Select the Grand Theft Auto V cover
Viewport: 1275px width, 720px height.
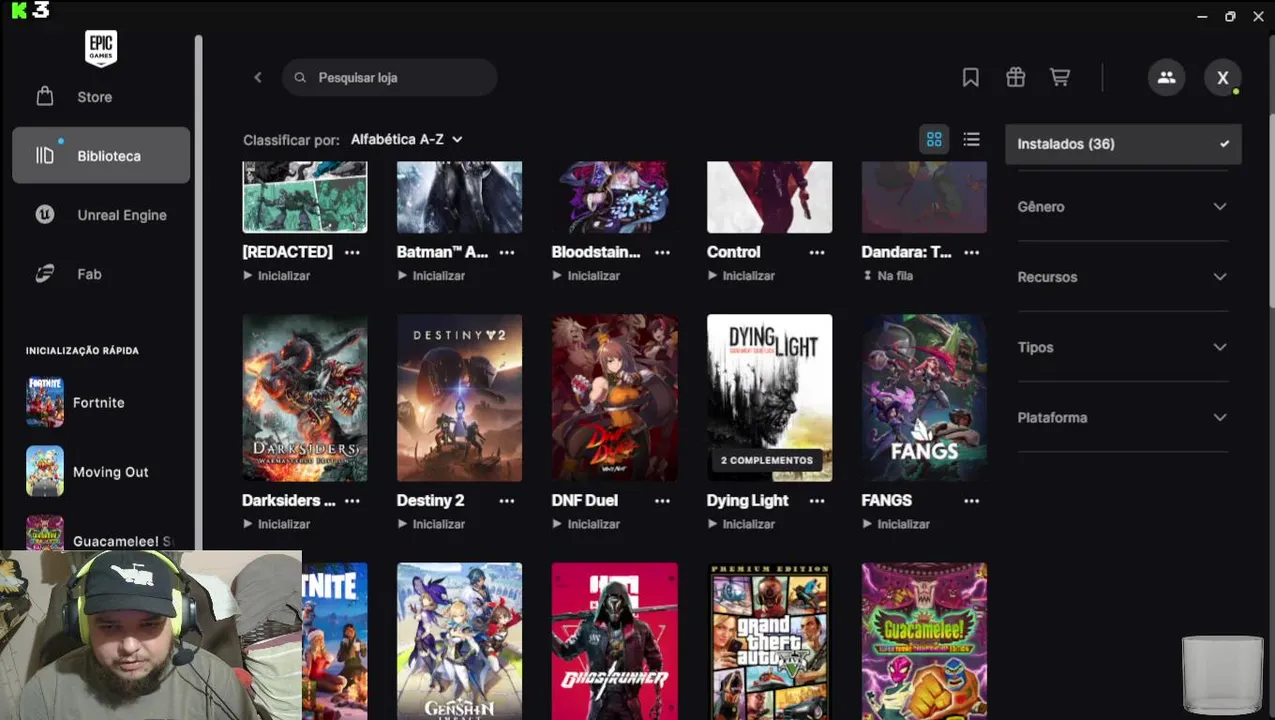770,641
